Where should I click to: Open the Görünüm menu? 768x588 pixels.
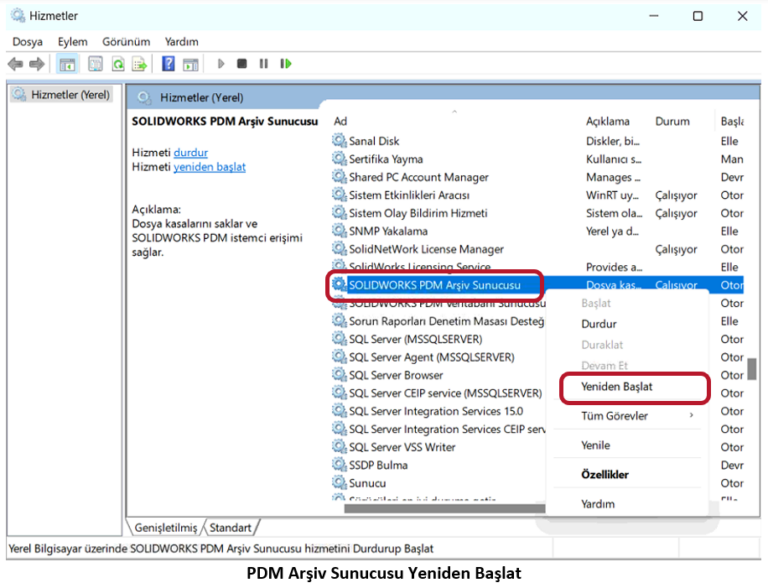click(x=126, y=42)
